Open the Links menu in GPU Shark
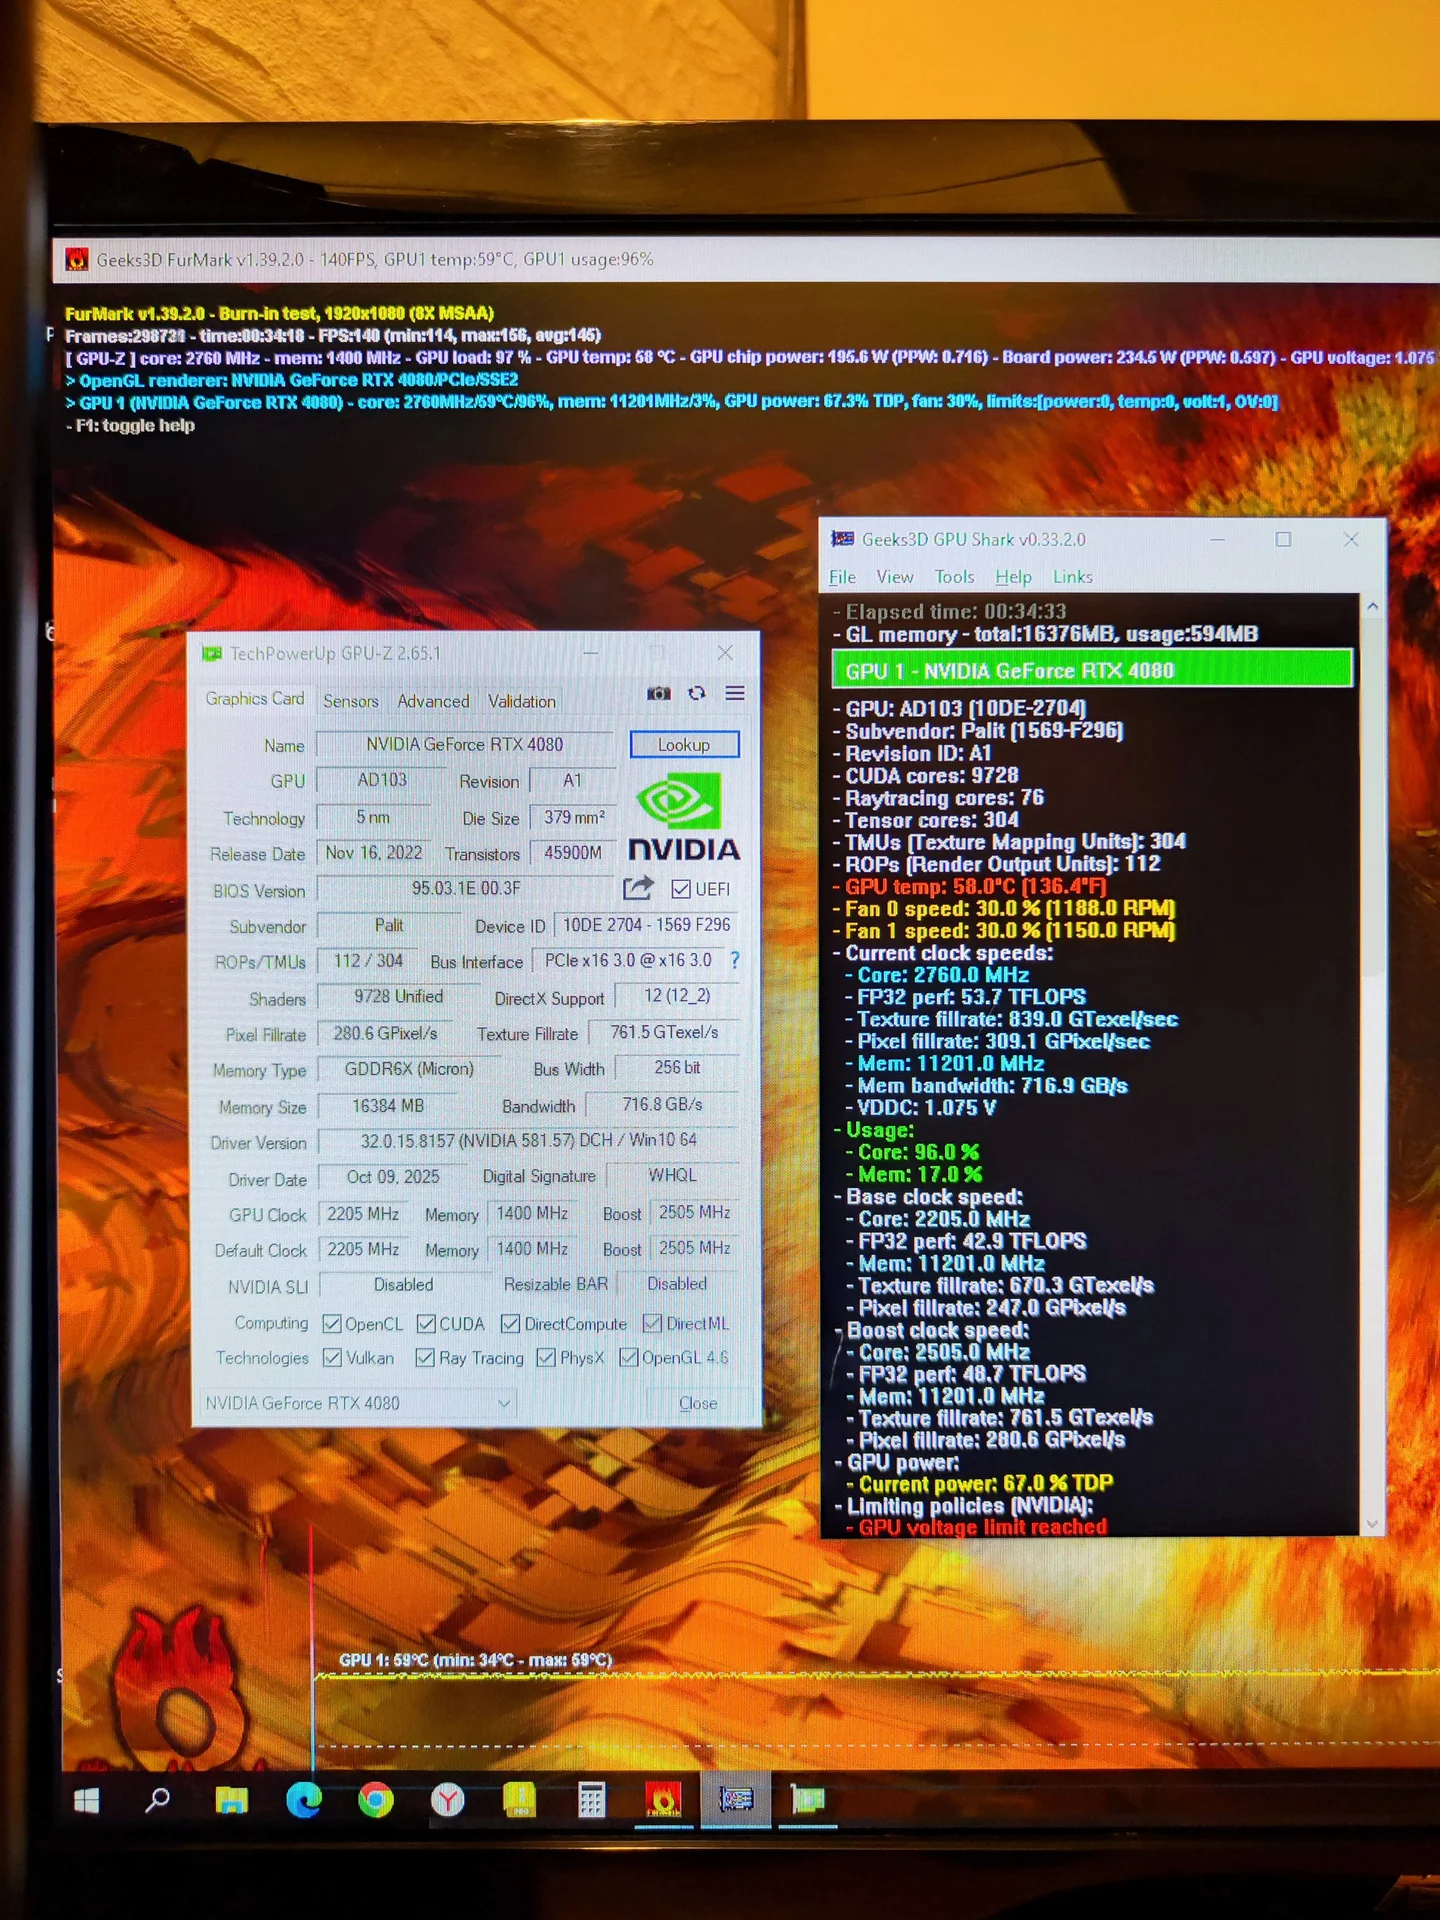Viewport: 1440px width, 1920px height. 1073,577
